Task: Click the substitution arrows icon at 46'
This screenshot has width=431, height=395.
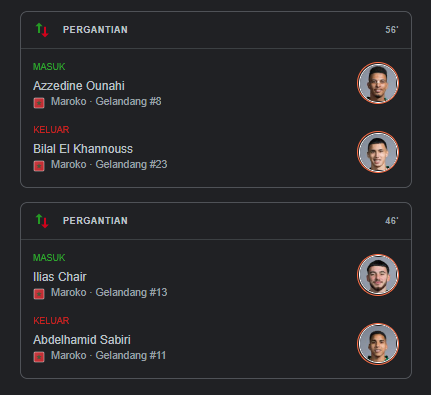Action: coord(42,221)
